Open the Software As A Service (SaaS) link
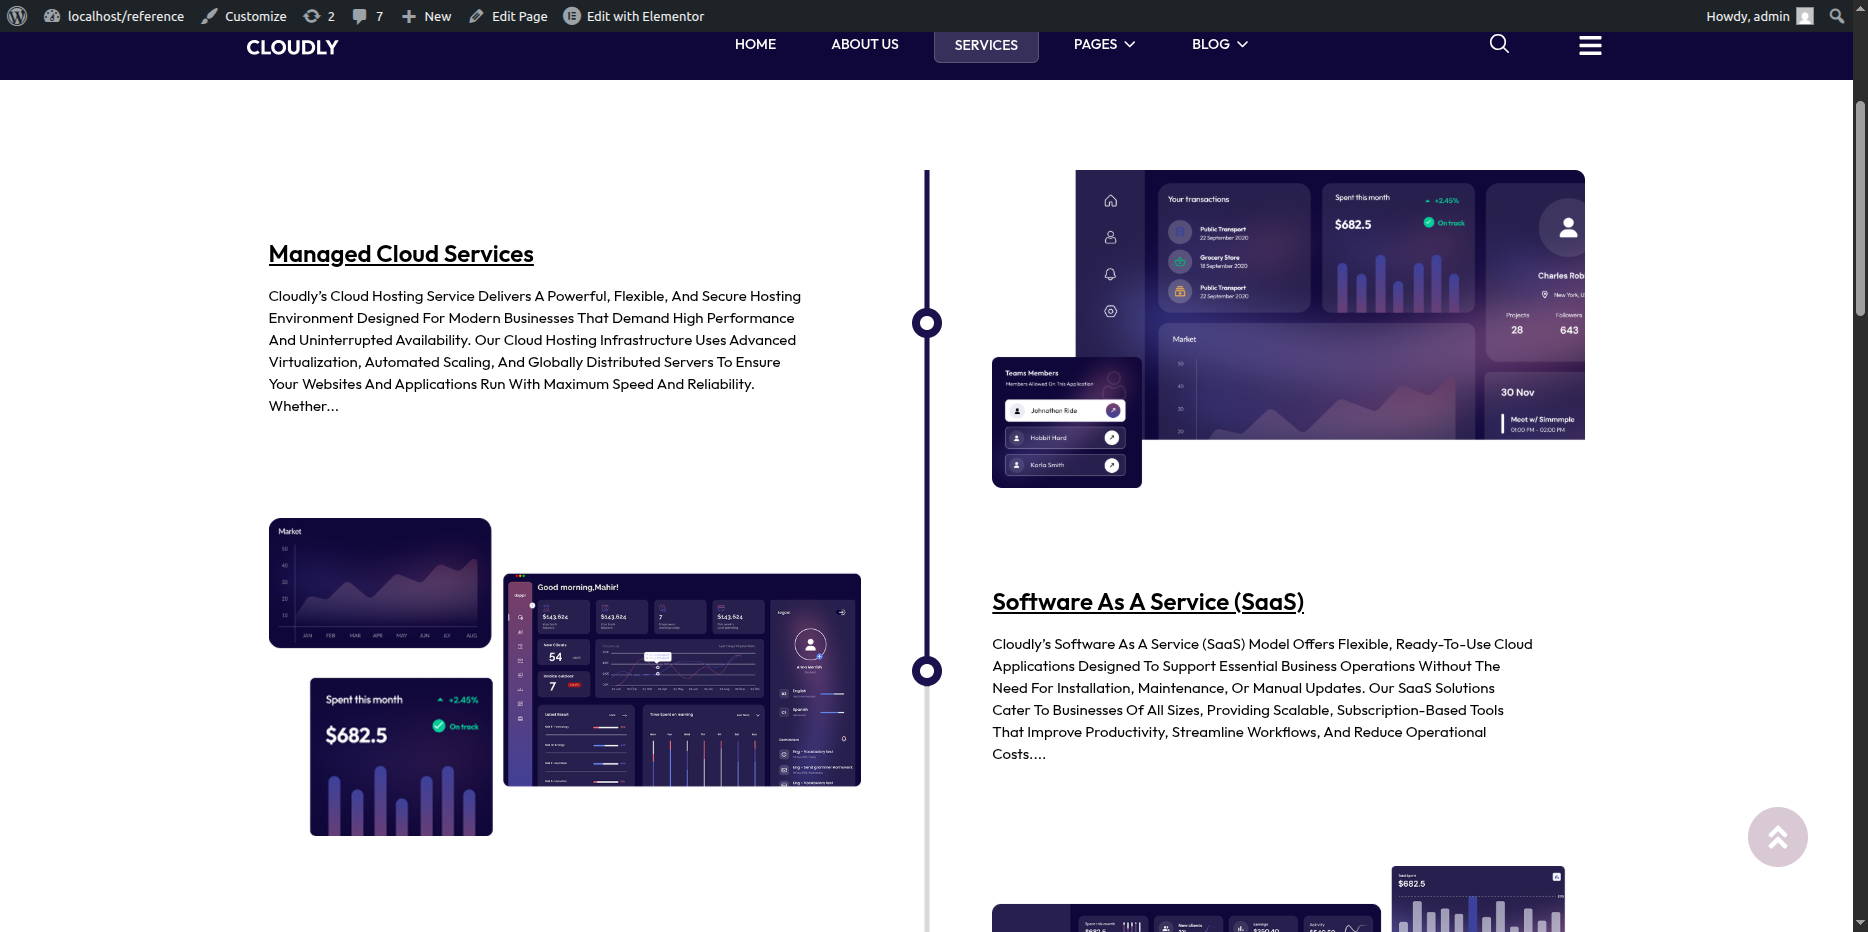Screen dimensions: 1868x932 pyautogui.click(x=1148, y=602)
